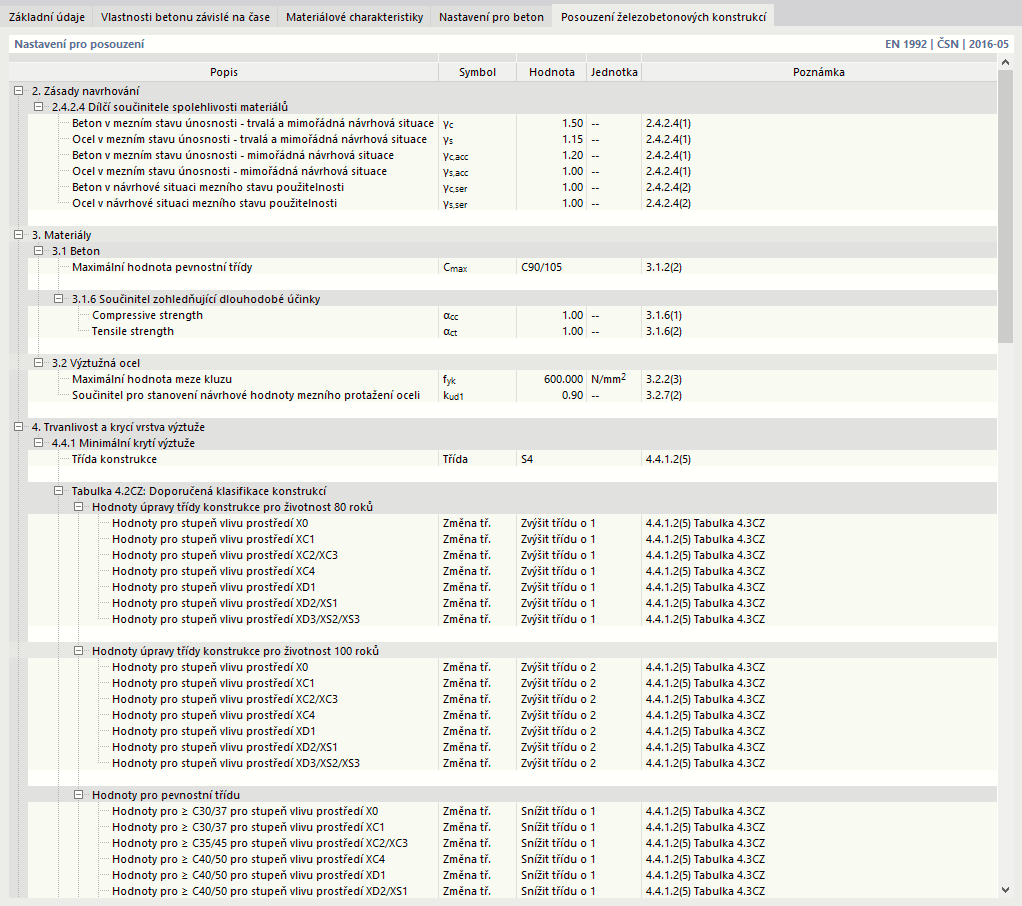Edit the kud1 value 0.90

tap(551, 395)
